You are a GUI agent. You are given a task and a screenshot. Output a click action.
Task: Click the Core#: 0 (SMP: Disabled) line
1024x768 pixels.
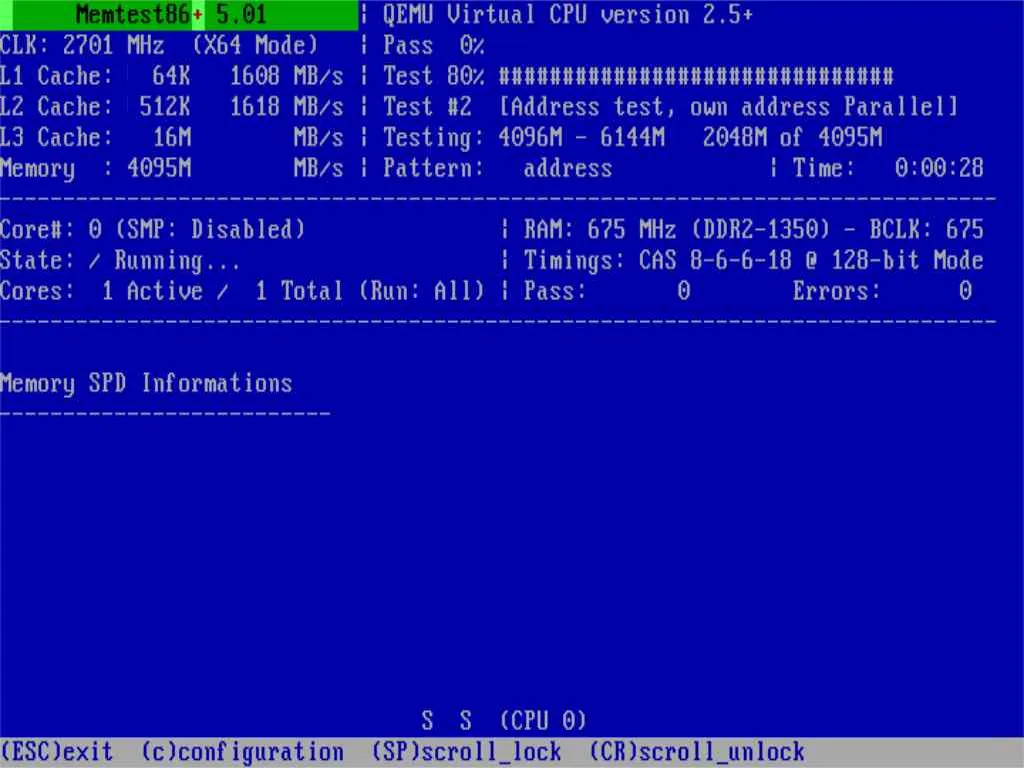coord(152,229)
